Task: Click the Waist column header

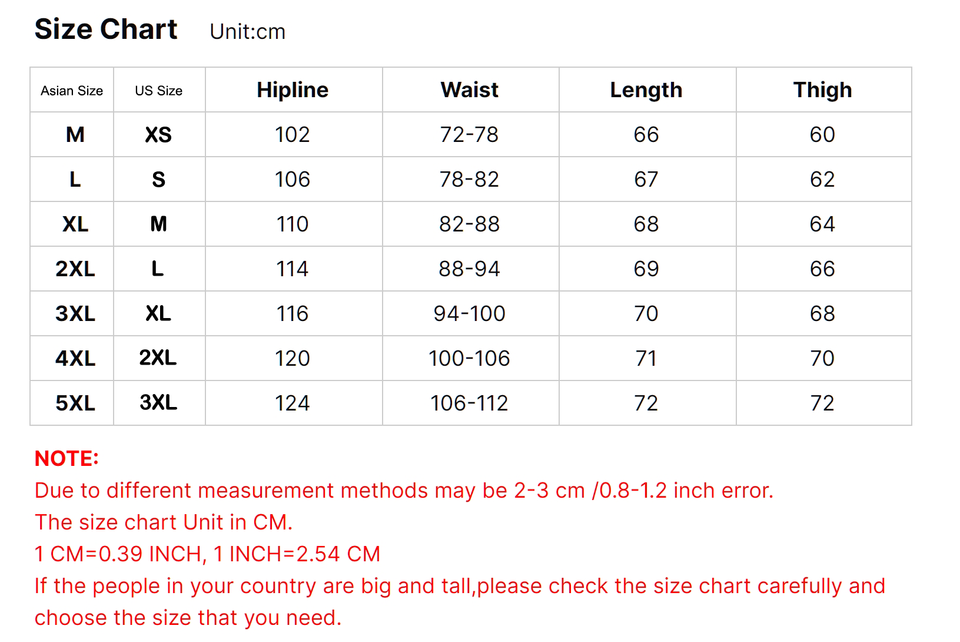Action: [469, 90]
